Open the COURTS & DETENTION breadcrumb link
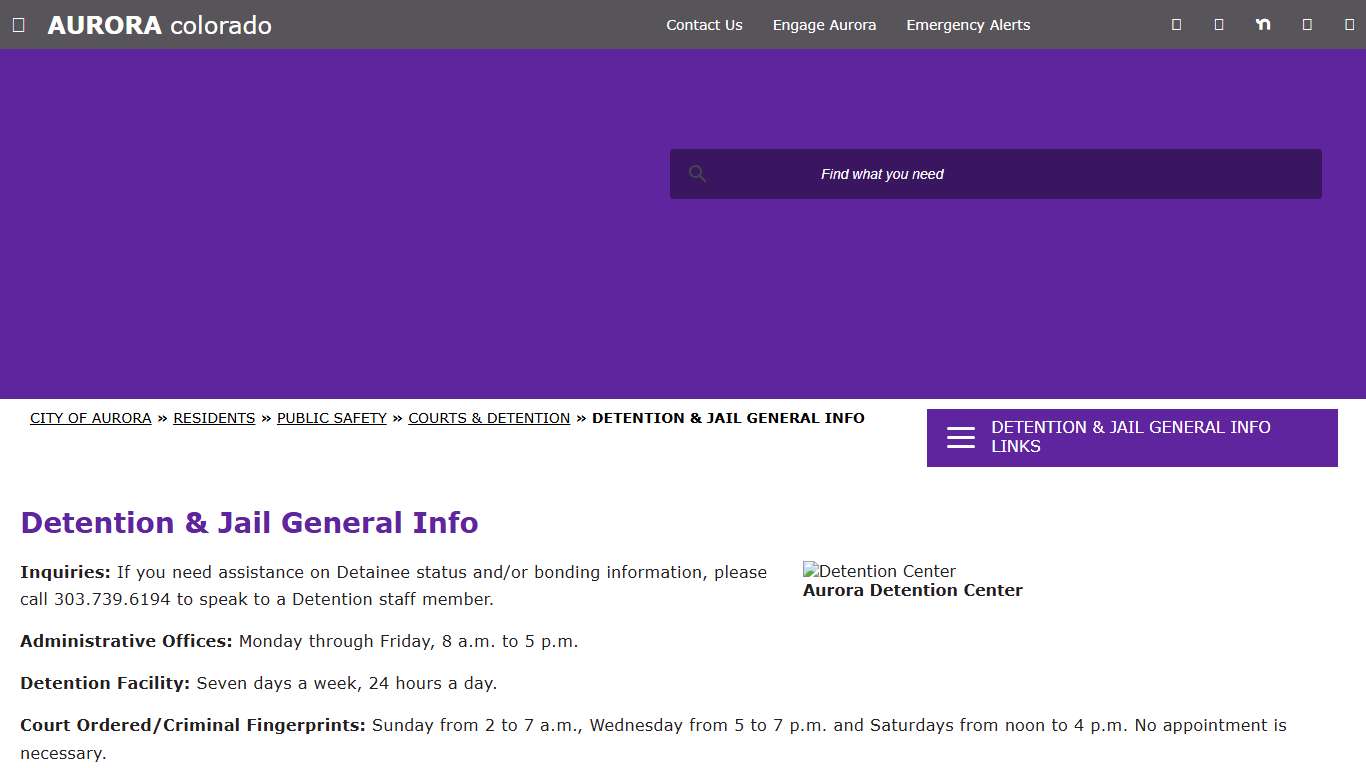Viewport: 1366px width, 768px height. click(x=489, y=418)
